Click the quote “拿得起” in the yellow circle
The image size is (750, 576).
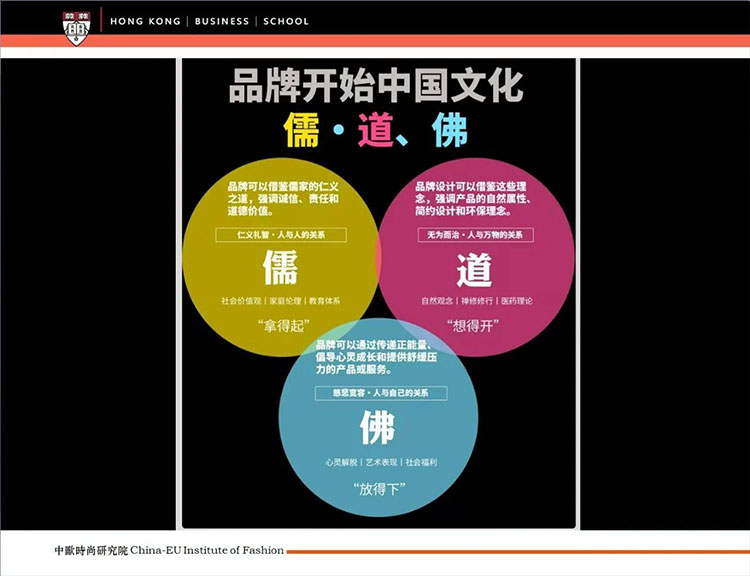281,326
